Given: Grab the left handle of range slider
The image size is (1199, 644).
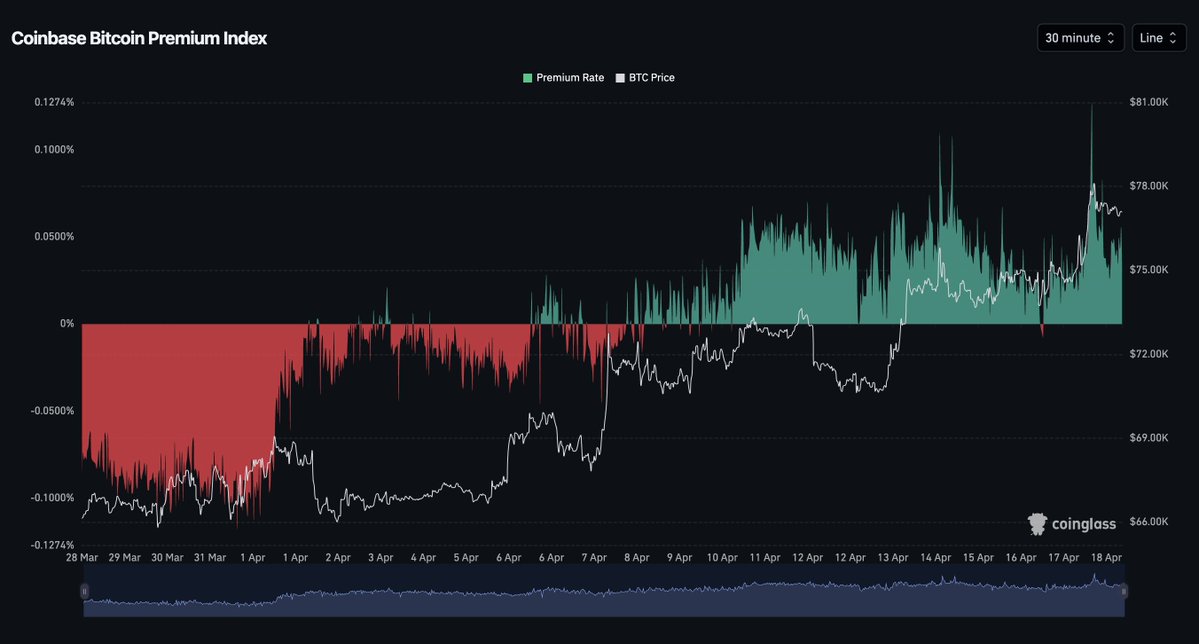Looking at the screenshot, I should 84,591.
